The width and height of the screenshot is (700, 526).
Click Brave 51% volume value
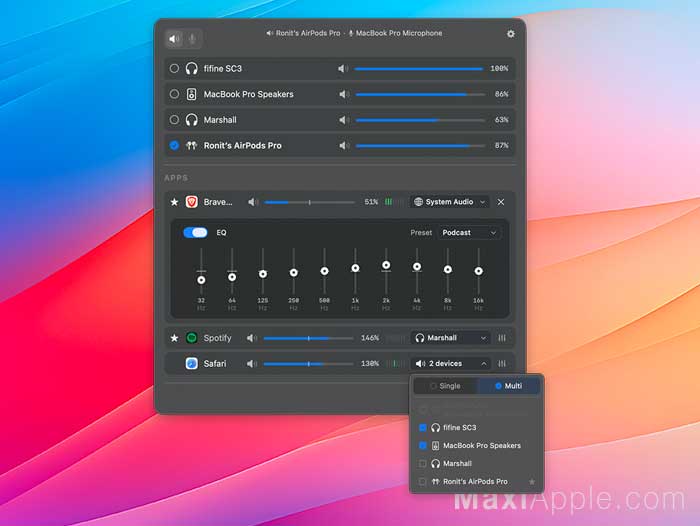click(x=371, y=202)
